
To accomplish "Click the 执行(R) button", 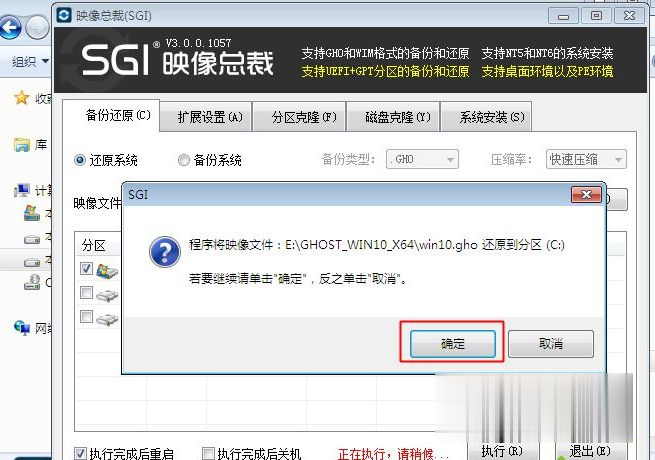I will click(502, 451).
